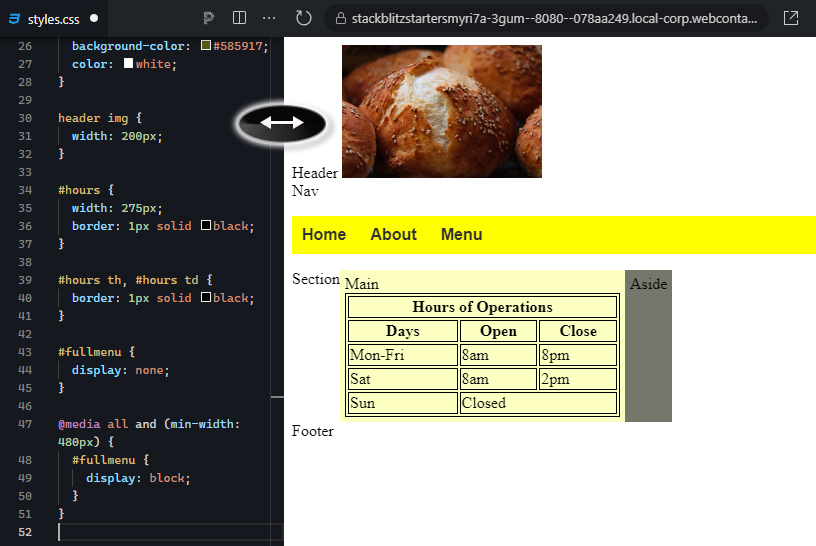816x546 pixels.
Task: Click the white color swatch on line 27
Action: pyautogui.click(x=129, y=64)
